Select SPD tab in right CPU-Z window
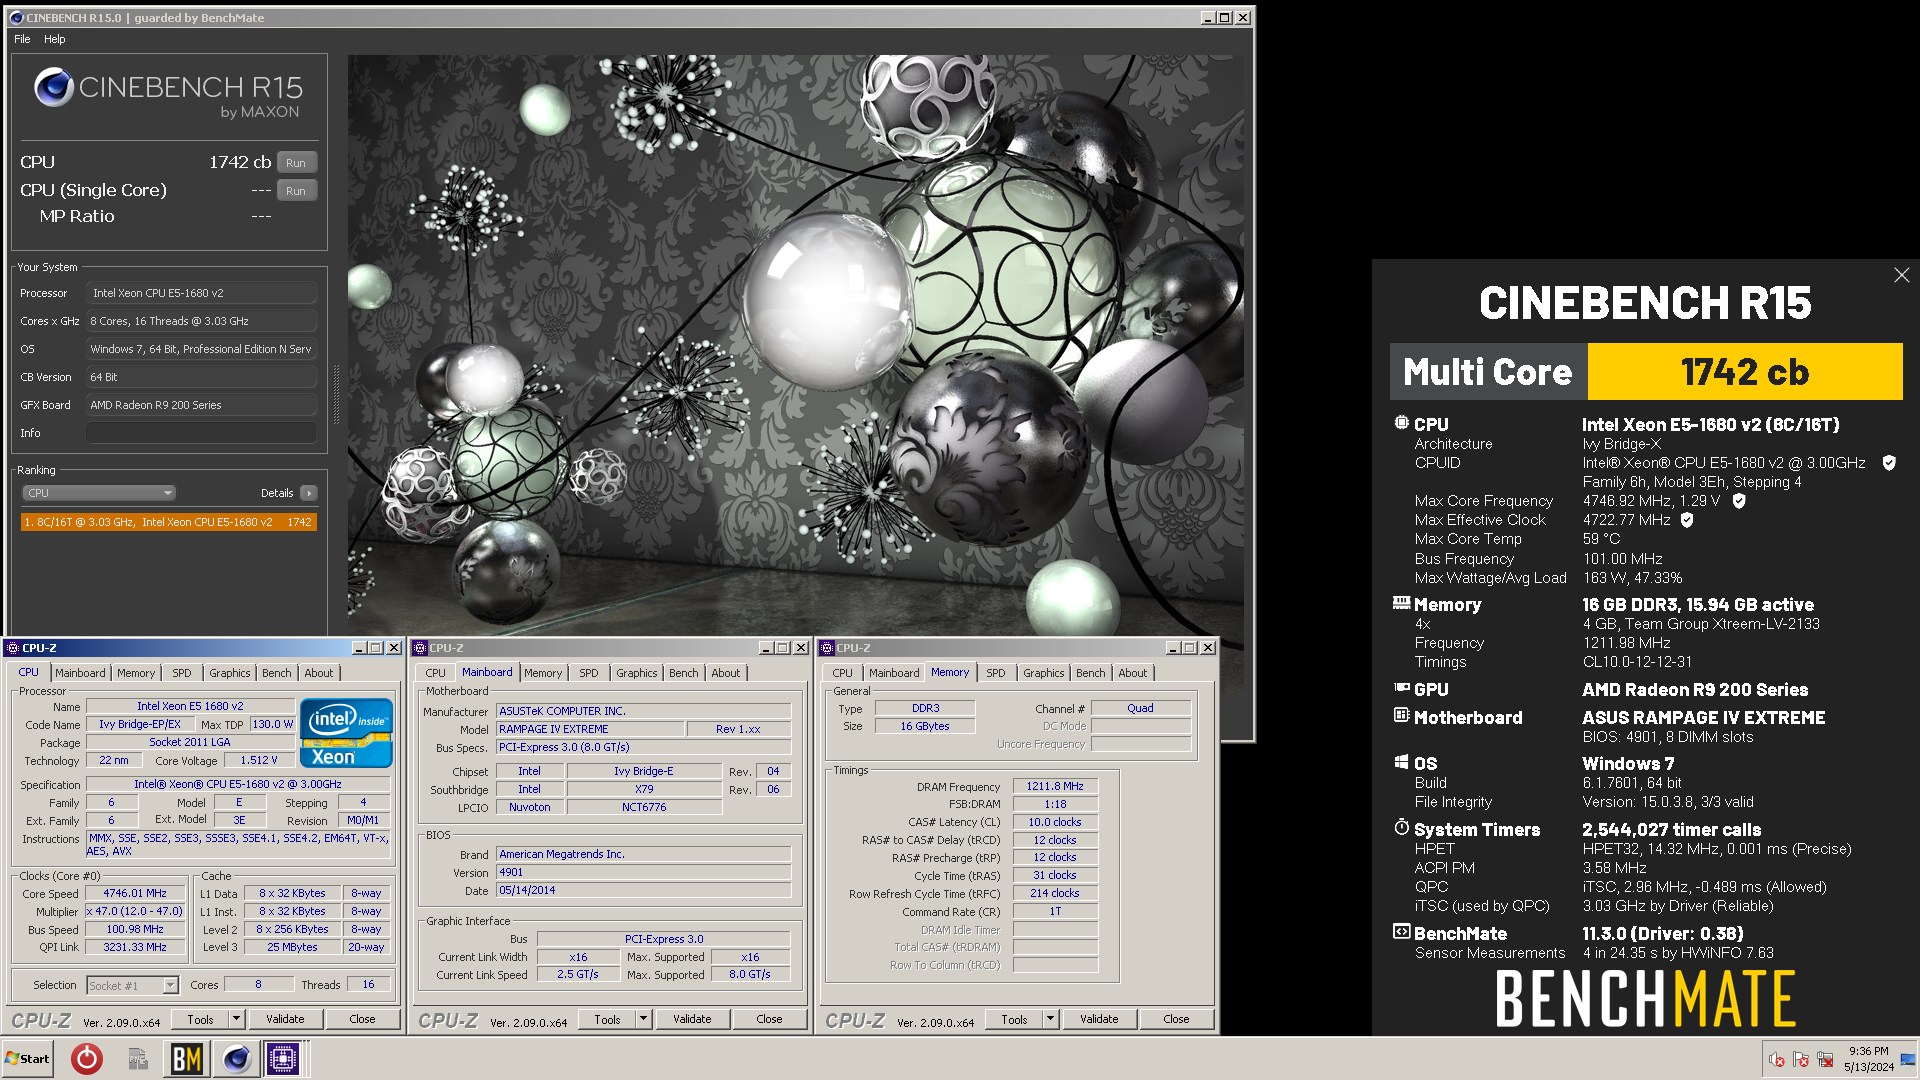This screenshot has height=1080, width=1920. (x=996, y=673)
